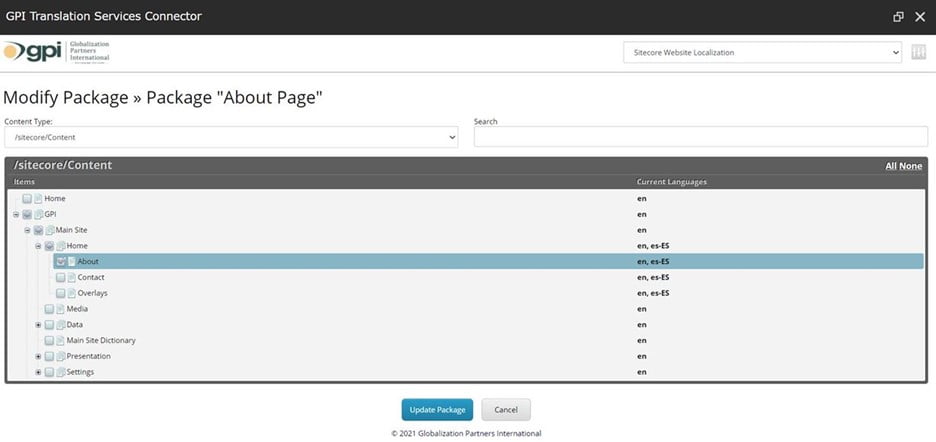The width and height of the screenshot is (936, 442).
Task: Check the Presentation item checkbox
Action: pos(49,357)
